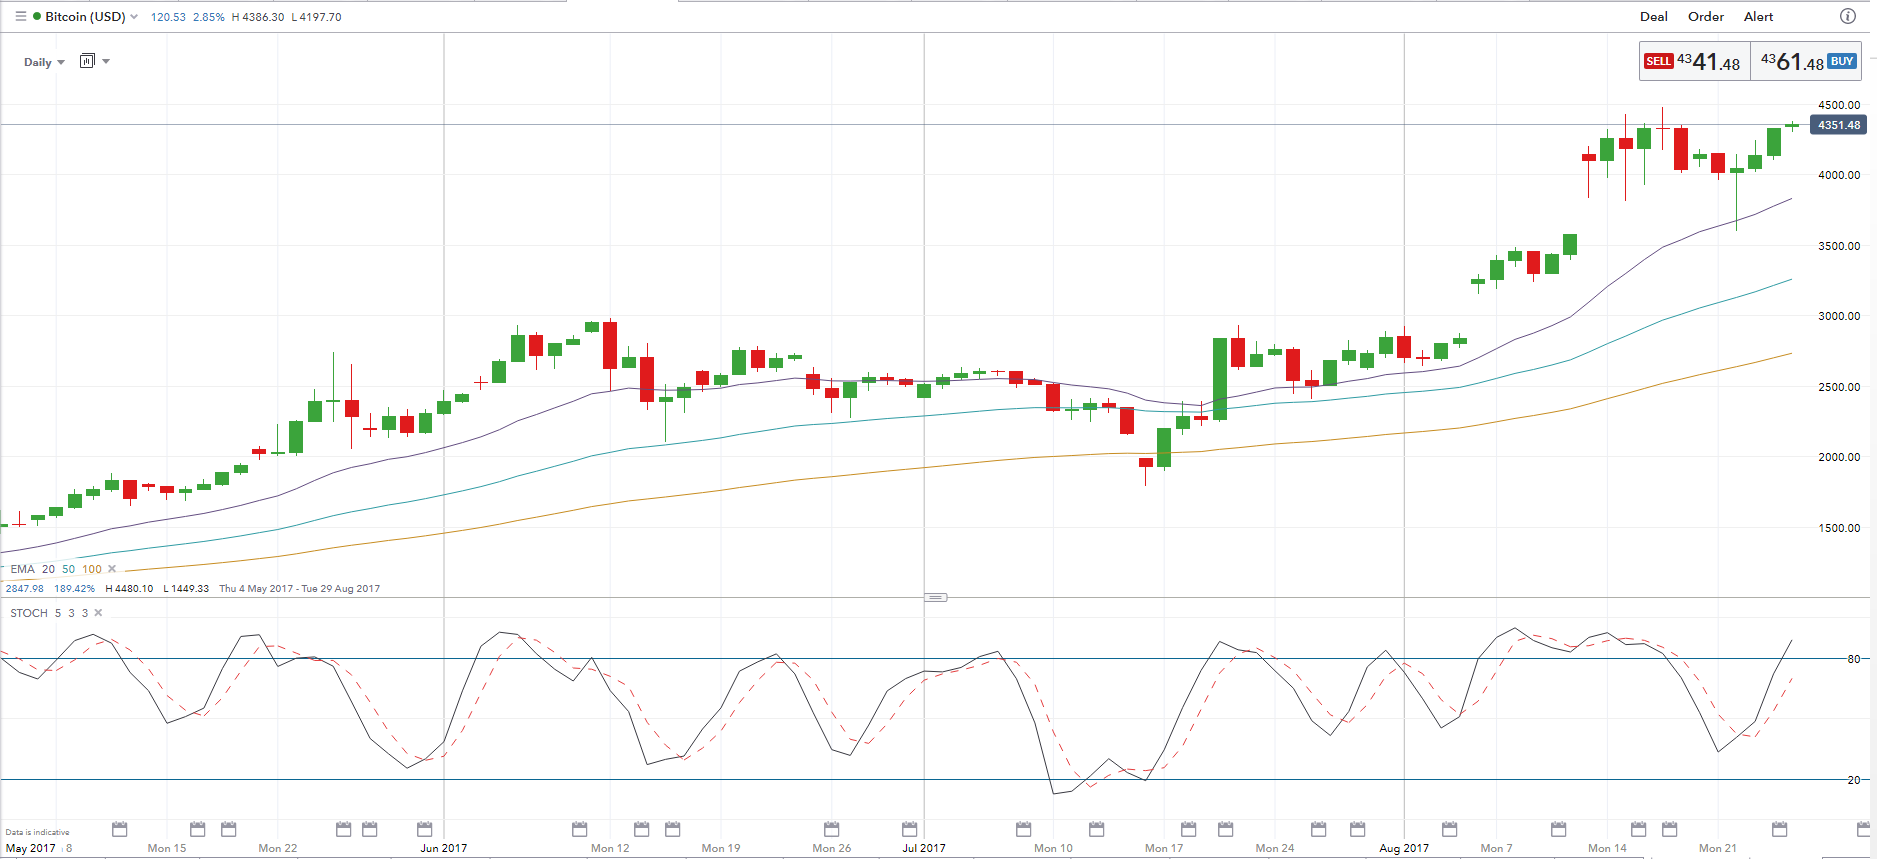1877x859 pixels.
Task: Click the range low L 1449.33
Action: [186, 589]
